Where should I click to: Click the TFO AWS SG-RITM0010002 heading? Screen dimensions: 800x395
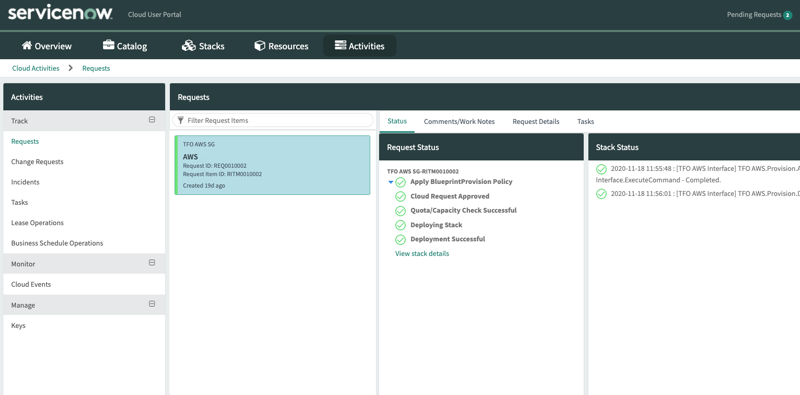pyautogui.click(x=422, y=171)
